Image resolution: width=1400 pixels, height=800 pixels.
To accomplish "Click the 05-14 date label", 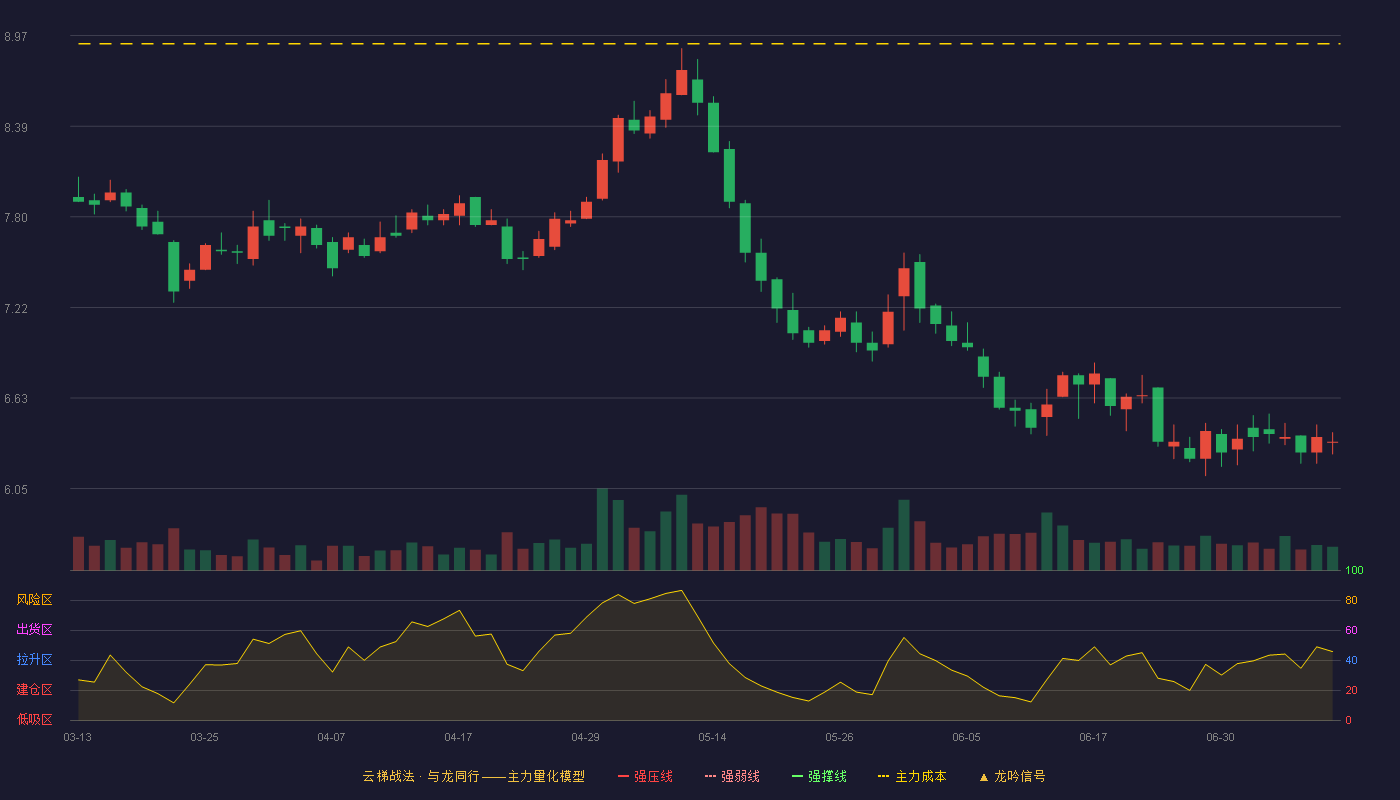I will [x=712, y=737].
